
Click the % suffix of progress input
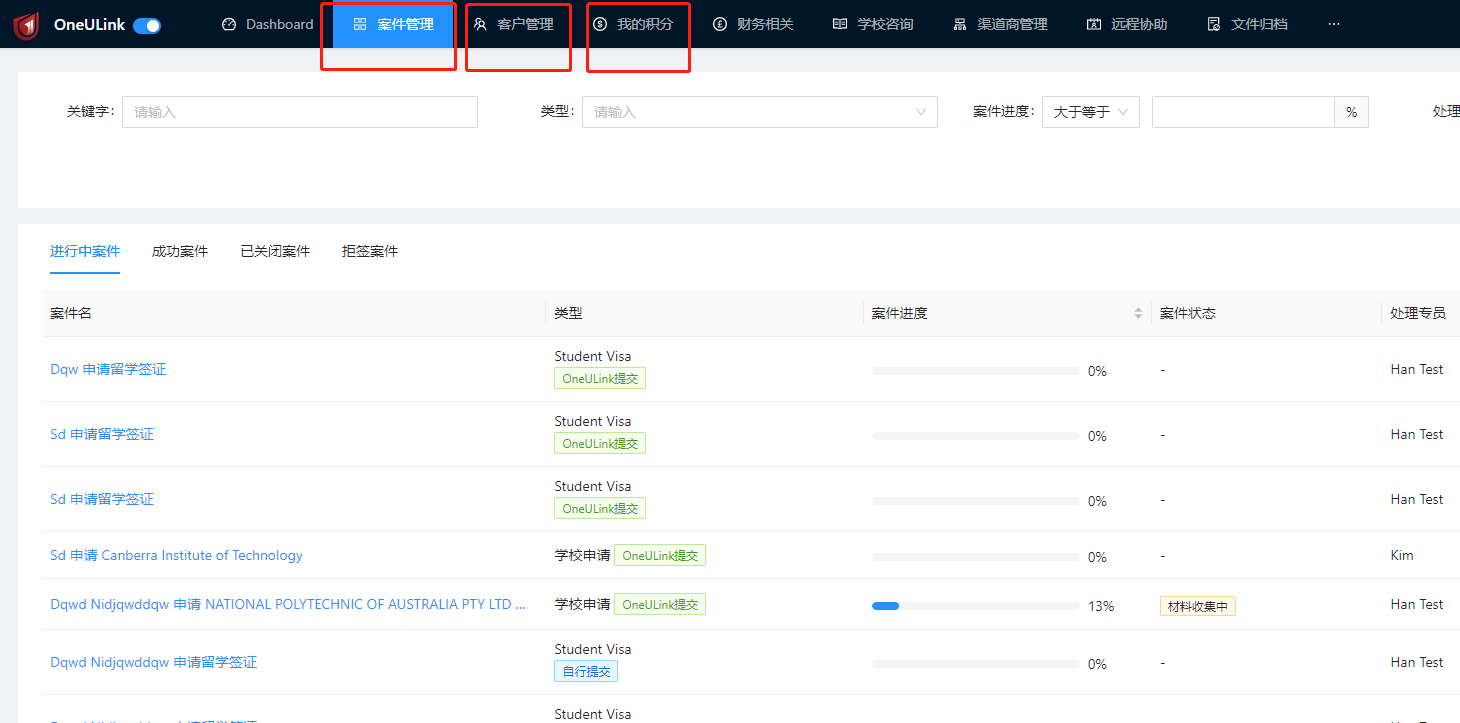click(1351, 112)
